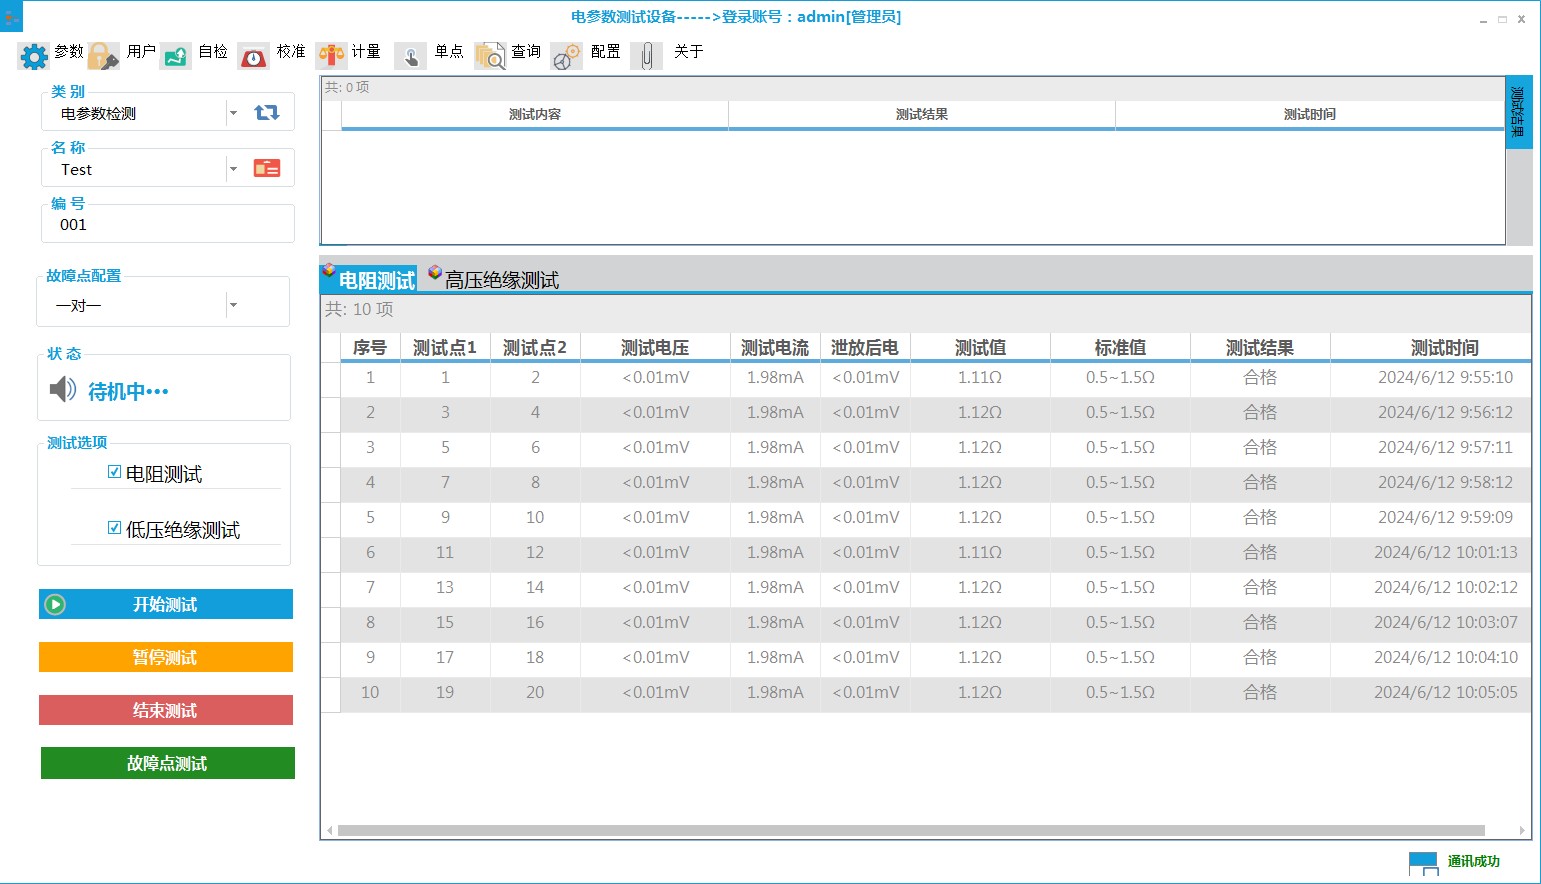This screenshot has width=1541, height=884.
Task: Click the 自检 self-check icon
Action: tap(176, 56)
